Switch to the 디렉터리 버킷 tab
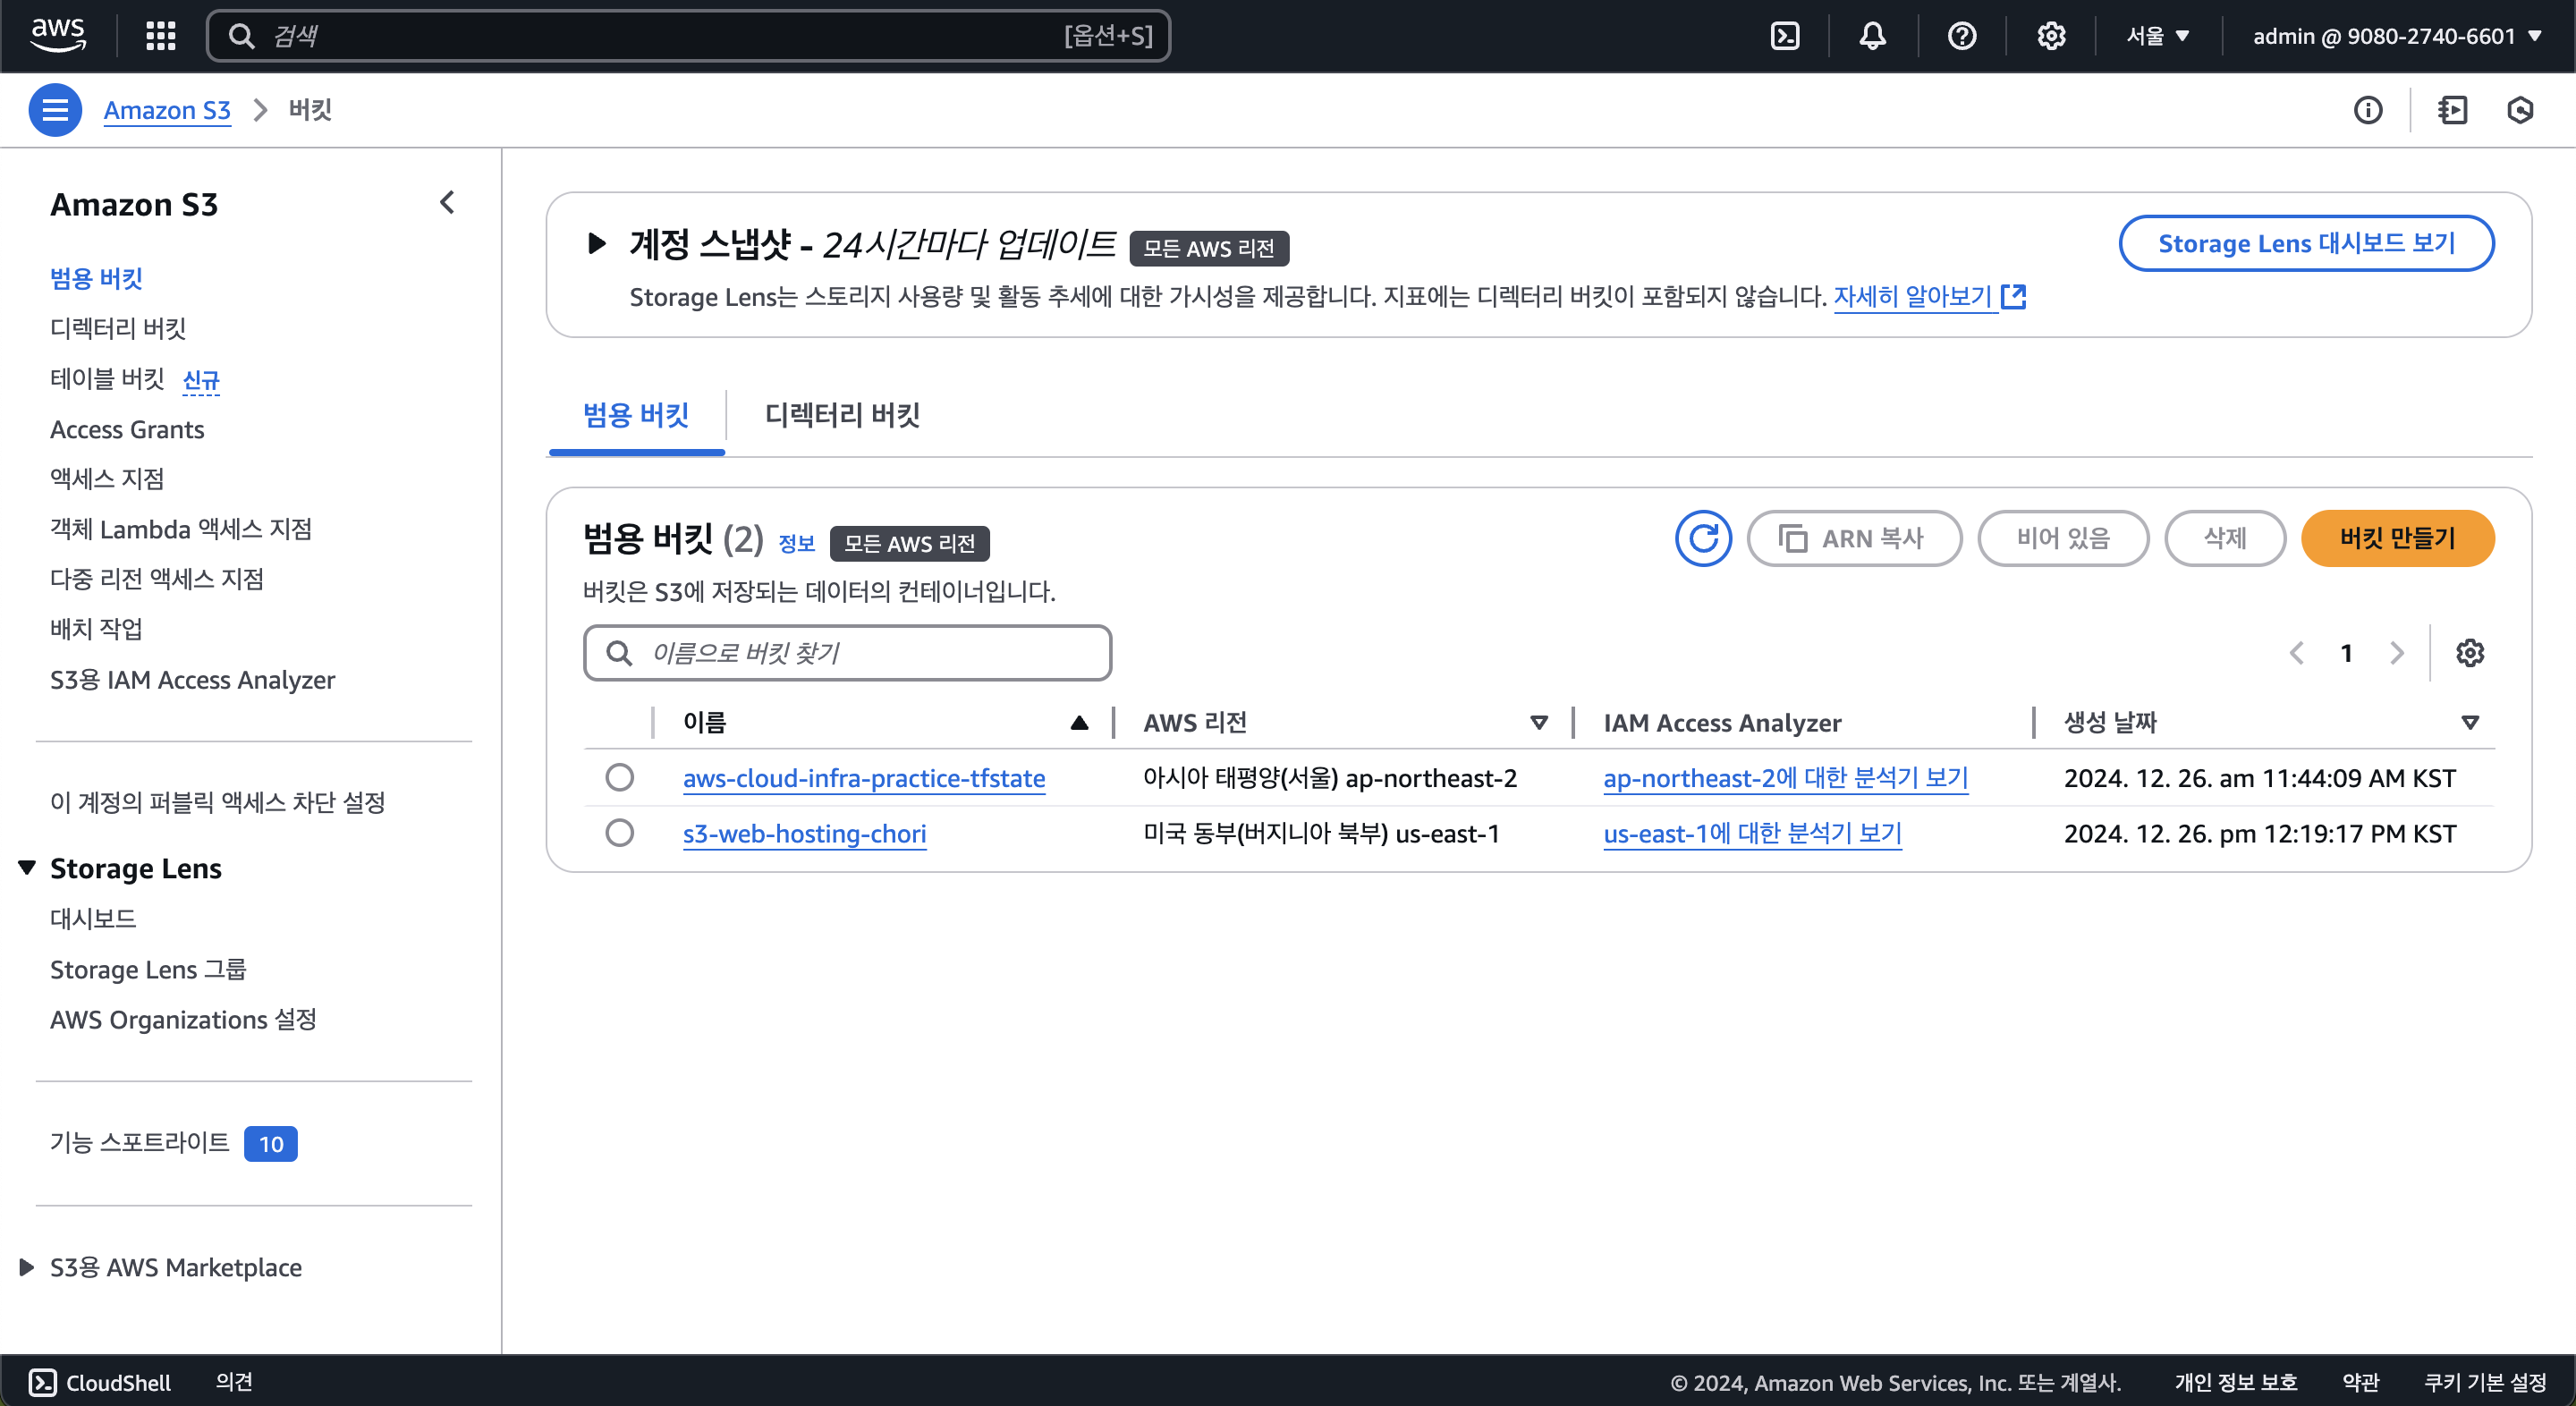Viewport: 2576px width, 1406px height. (x=841, y=415)
